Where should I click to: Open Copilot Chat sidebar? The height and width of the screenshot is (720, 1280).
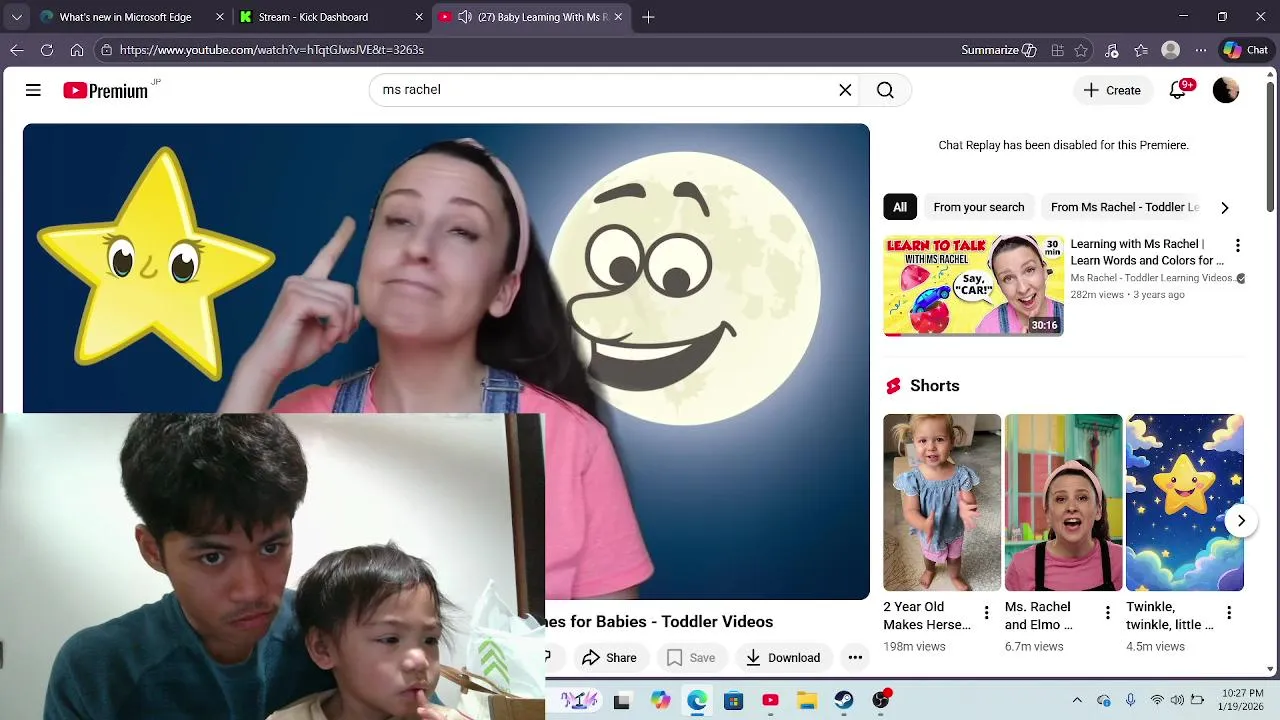[1246, 50]
